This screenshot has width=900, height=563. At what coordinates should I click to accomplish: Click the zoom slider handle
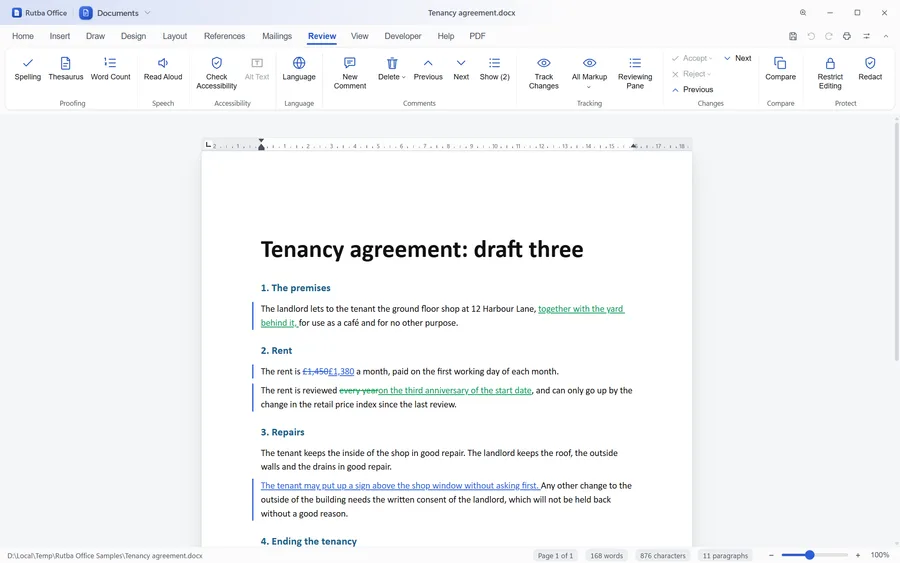(809, 555)
